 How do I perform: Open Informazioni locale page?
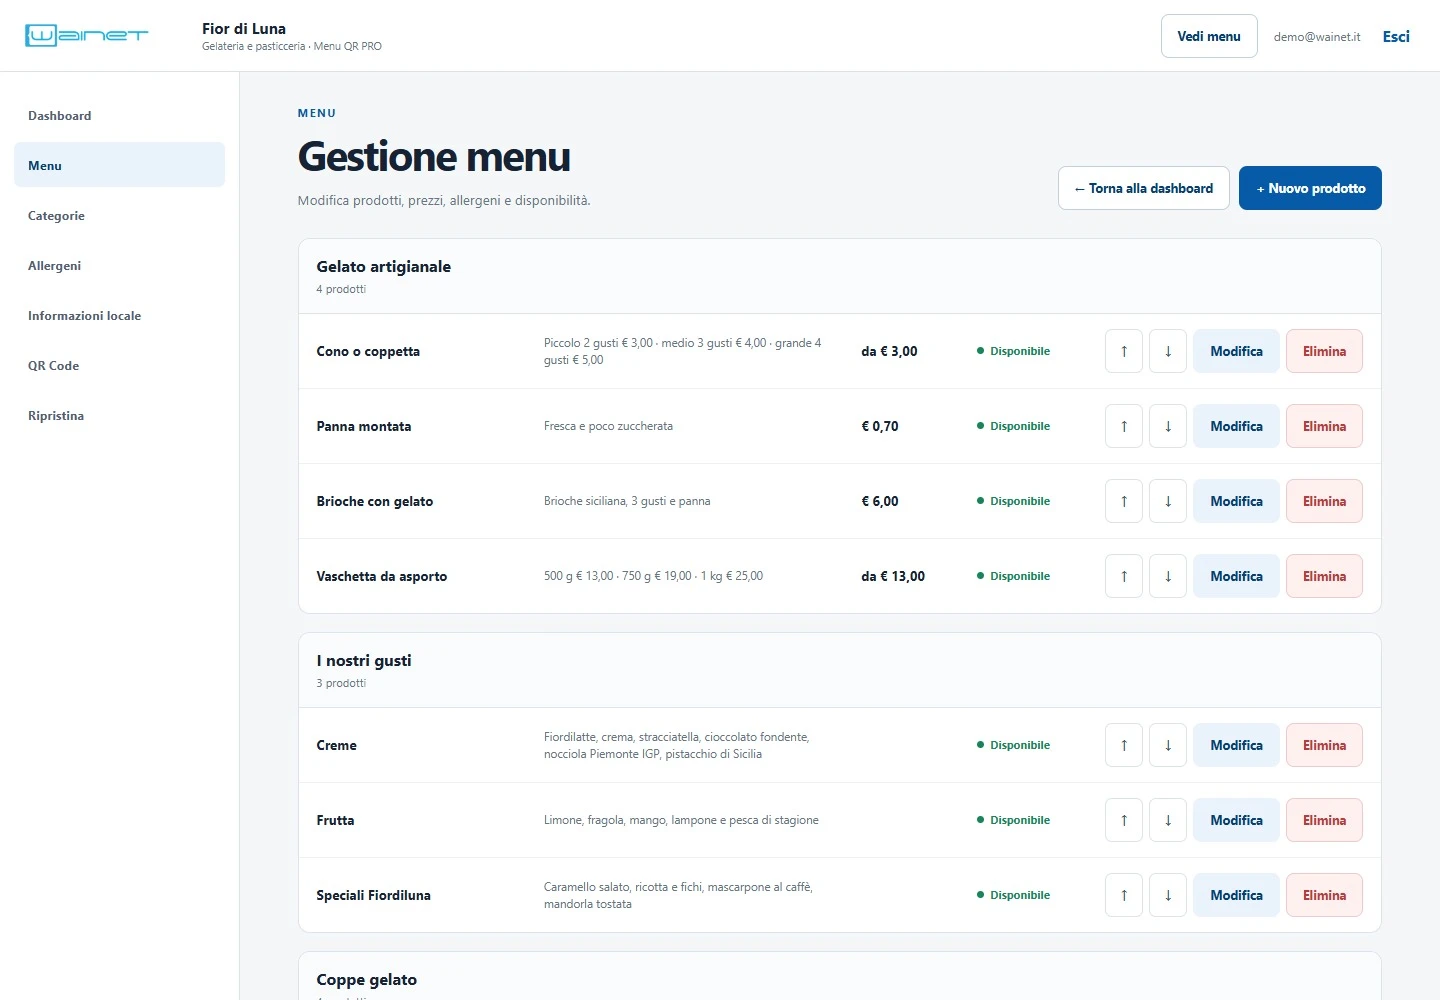click(120, 316)
